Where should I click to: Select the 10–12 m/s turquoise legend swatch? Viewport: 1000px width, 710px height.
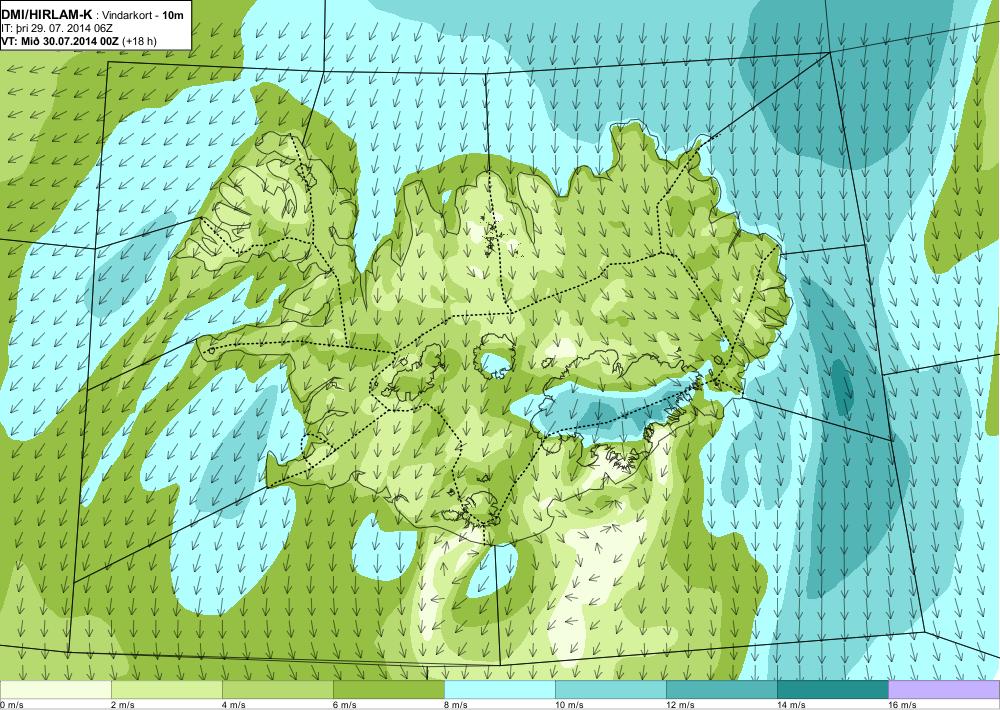pyautogui.click(x=611, y=690)
